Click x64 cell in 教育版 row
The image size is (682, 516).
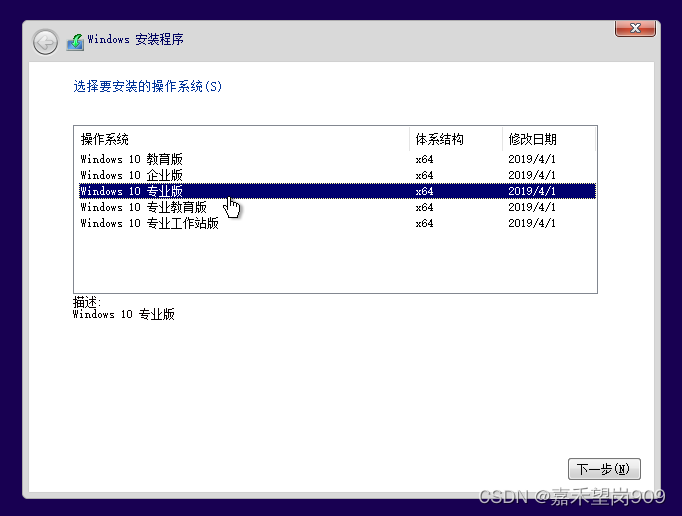coord(424,159)
